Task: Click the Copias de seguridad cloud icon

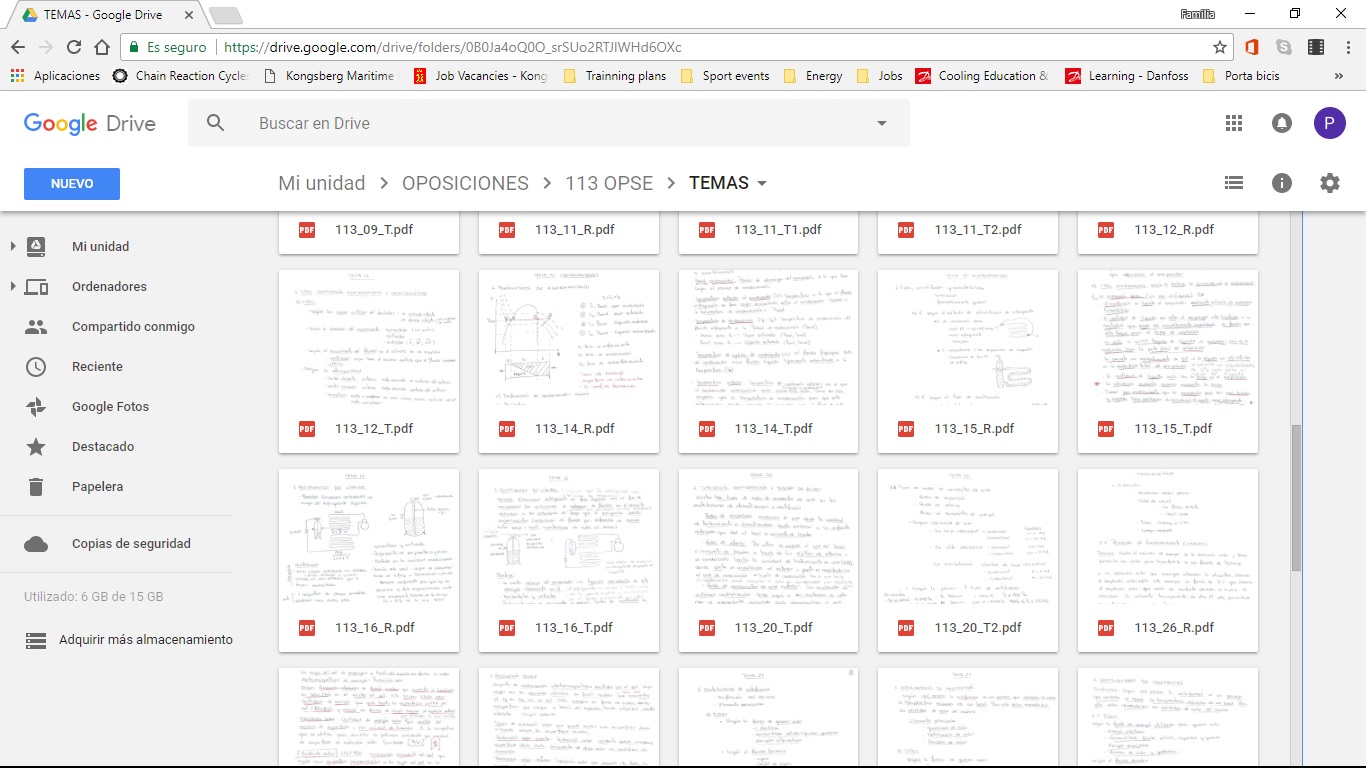Action: 36,544
